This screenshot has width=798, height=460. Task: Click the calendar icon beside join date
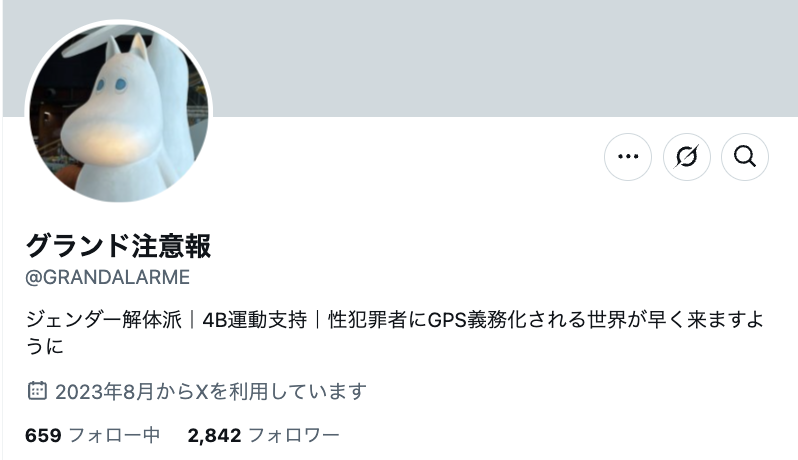tap(37, 391)
